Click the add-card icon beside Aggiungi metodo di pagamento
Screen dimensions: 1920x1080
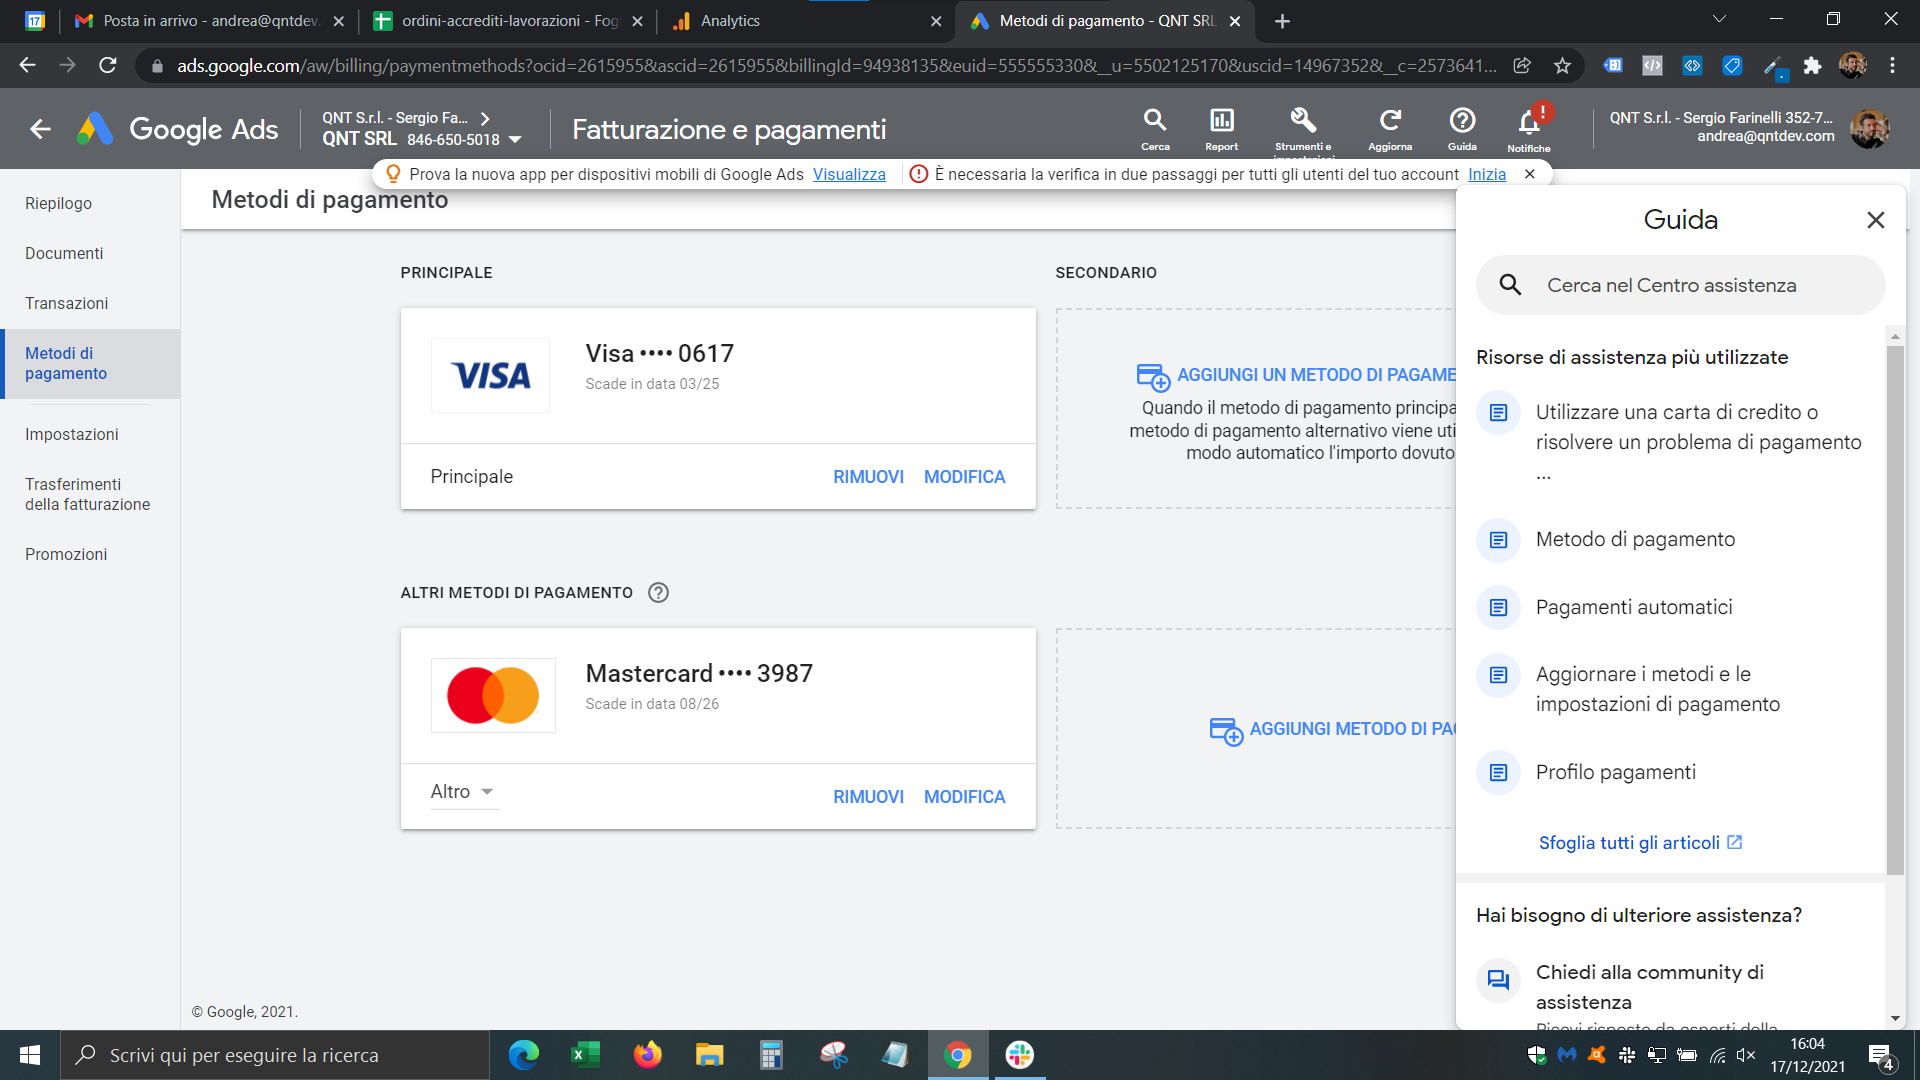click(x=1226, y=731)
